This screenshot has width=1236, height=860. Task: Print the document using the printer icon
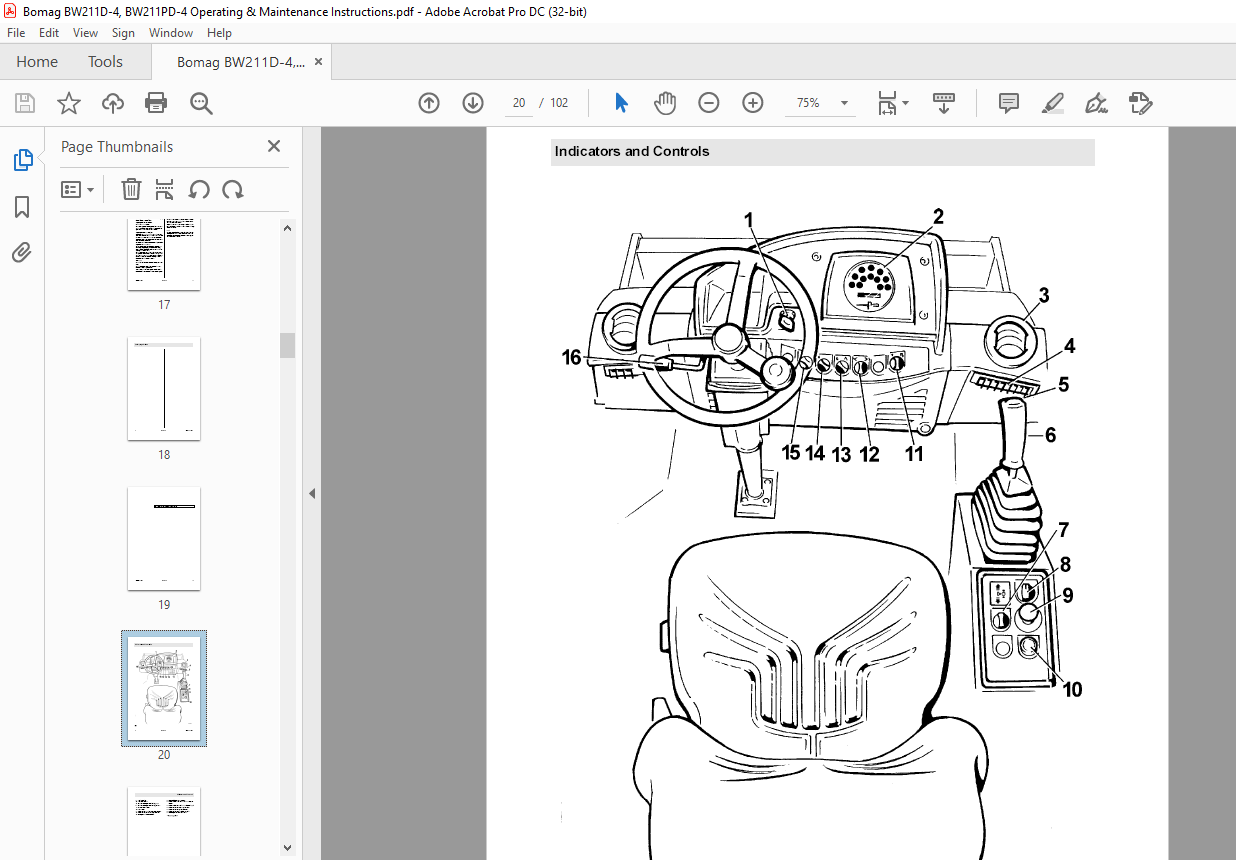click(156, 103)
